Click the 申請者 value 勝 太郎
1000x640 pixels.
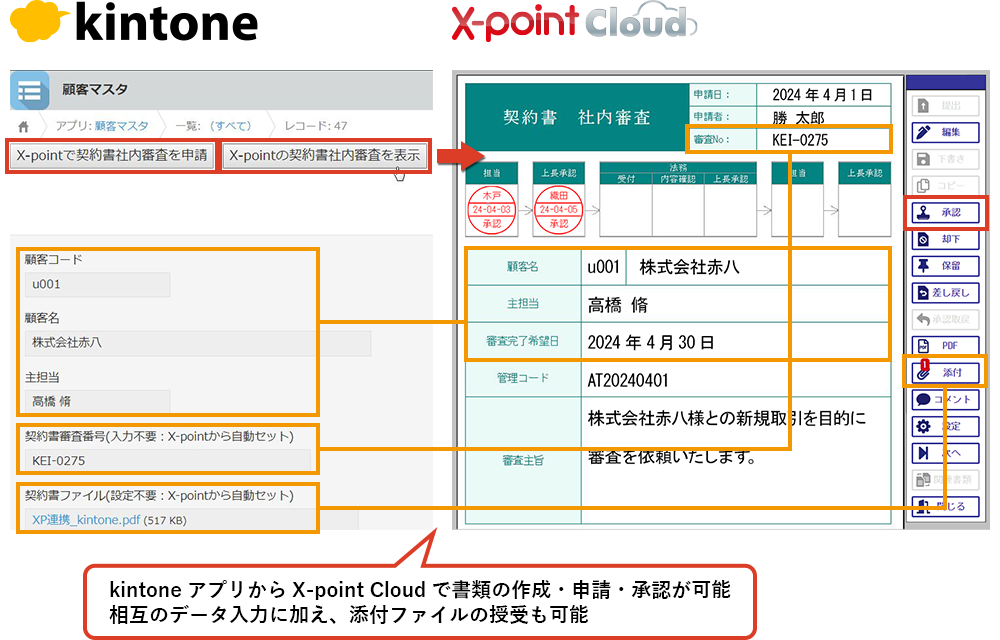798,117
